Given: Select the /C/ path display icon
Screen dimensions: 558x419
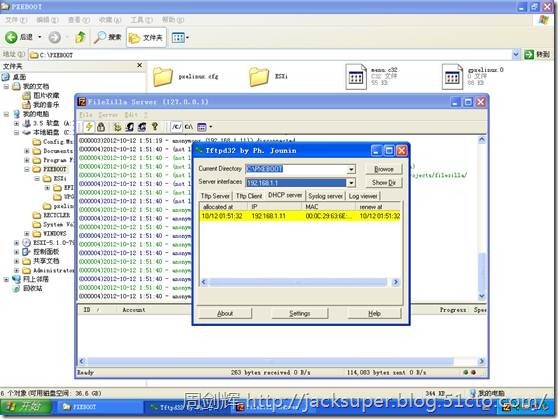Looking at the screenshot, I should [x=177, y=127].
